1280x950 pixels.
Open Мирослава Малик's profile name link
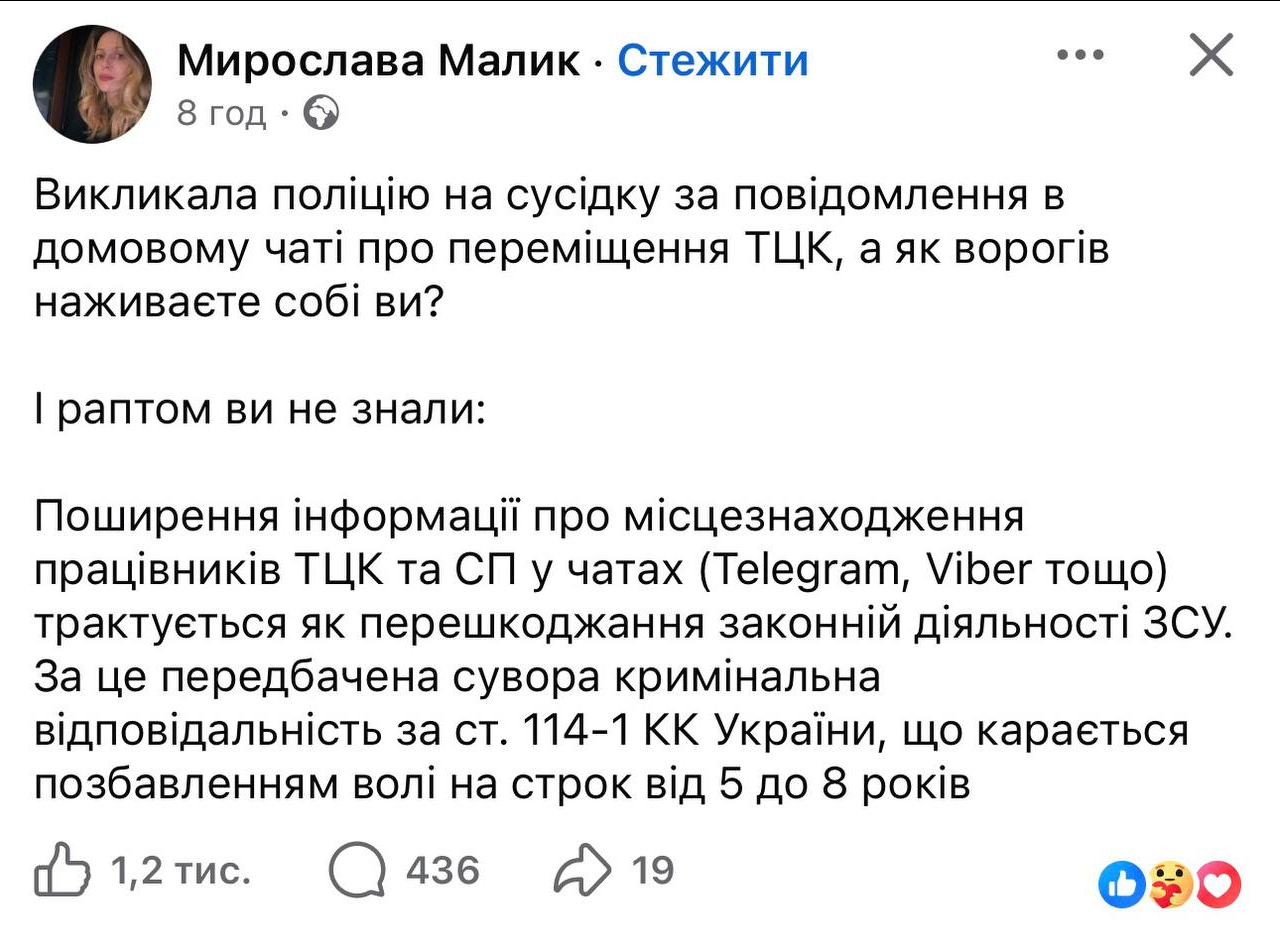tap(378, 61)
